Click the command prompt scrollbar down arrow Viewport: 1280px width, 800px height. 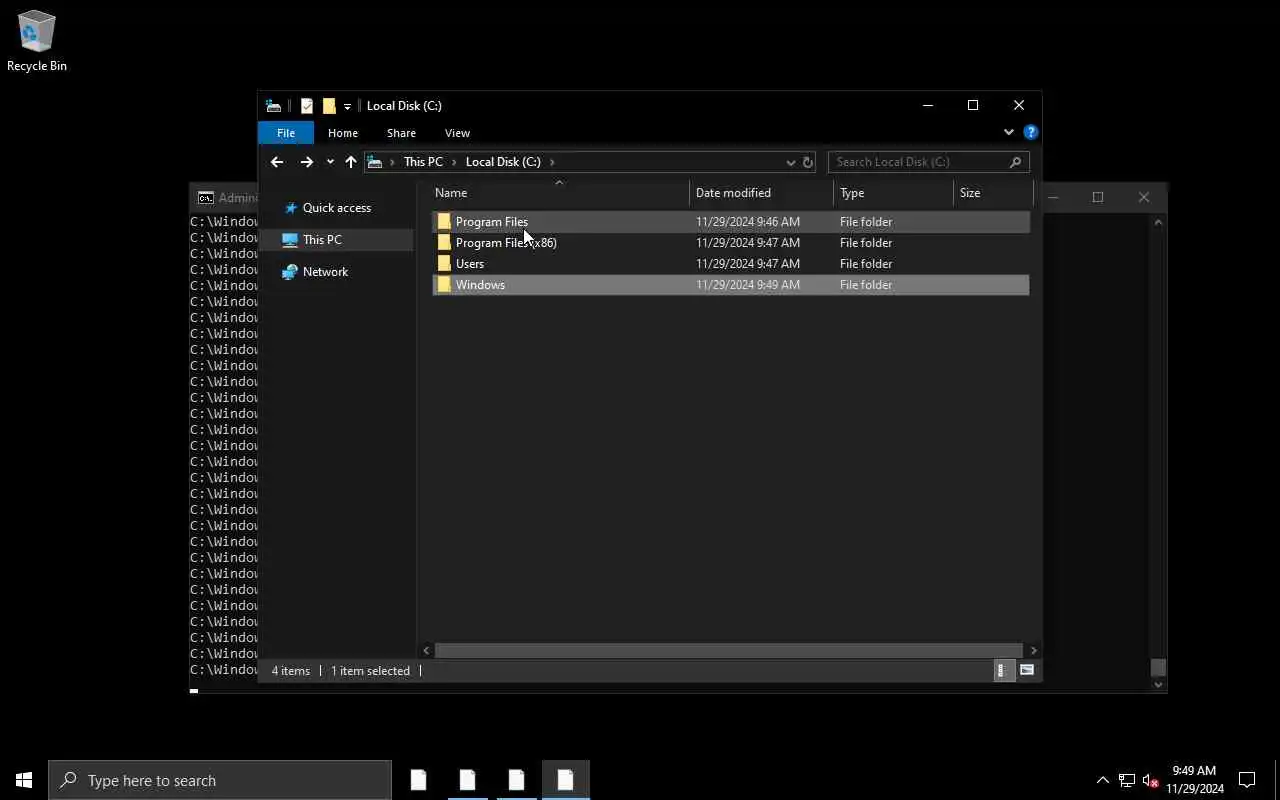[1159, 685]
